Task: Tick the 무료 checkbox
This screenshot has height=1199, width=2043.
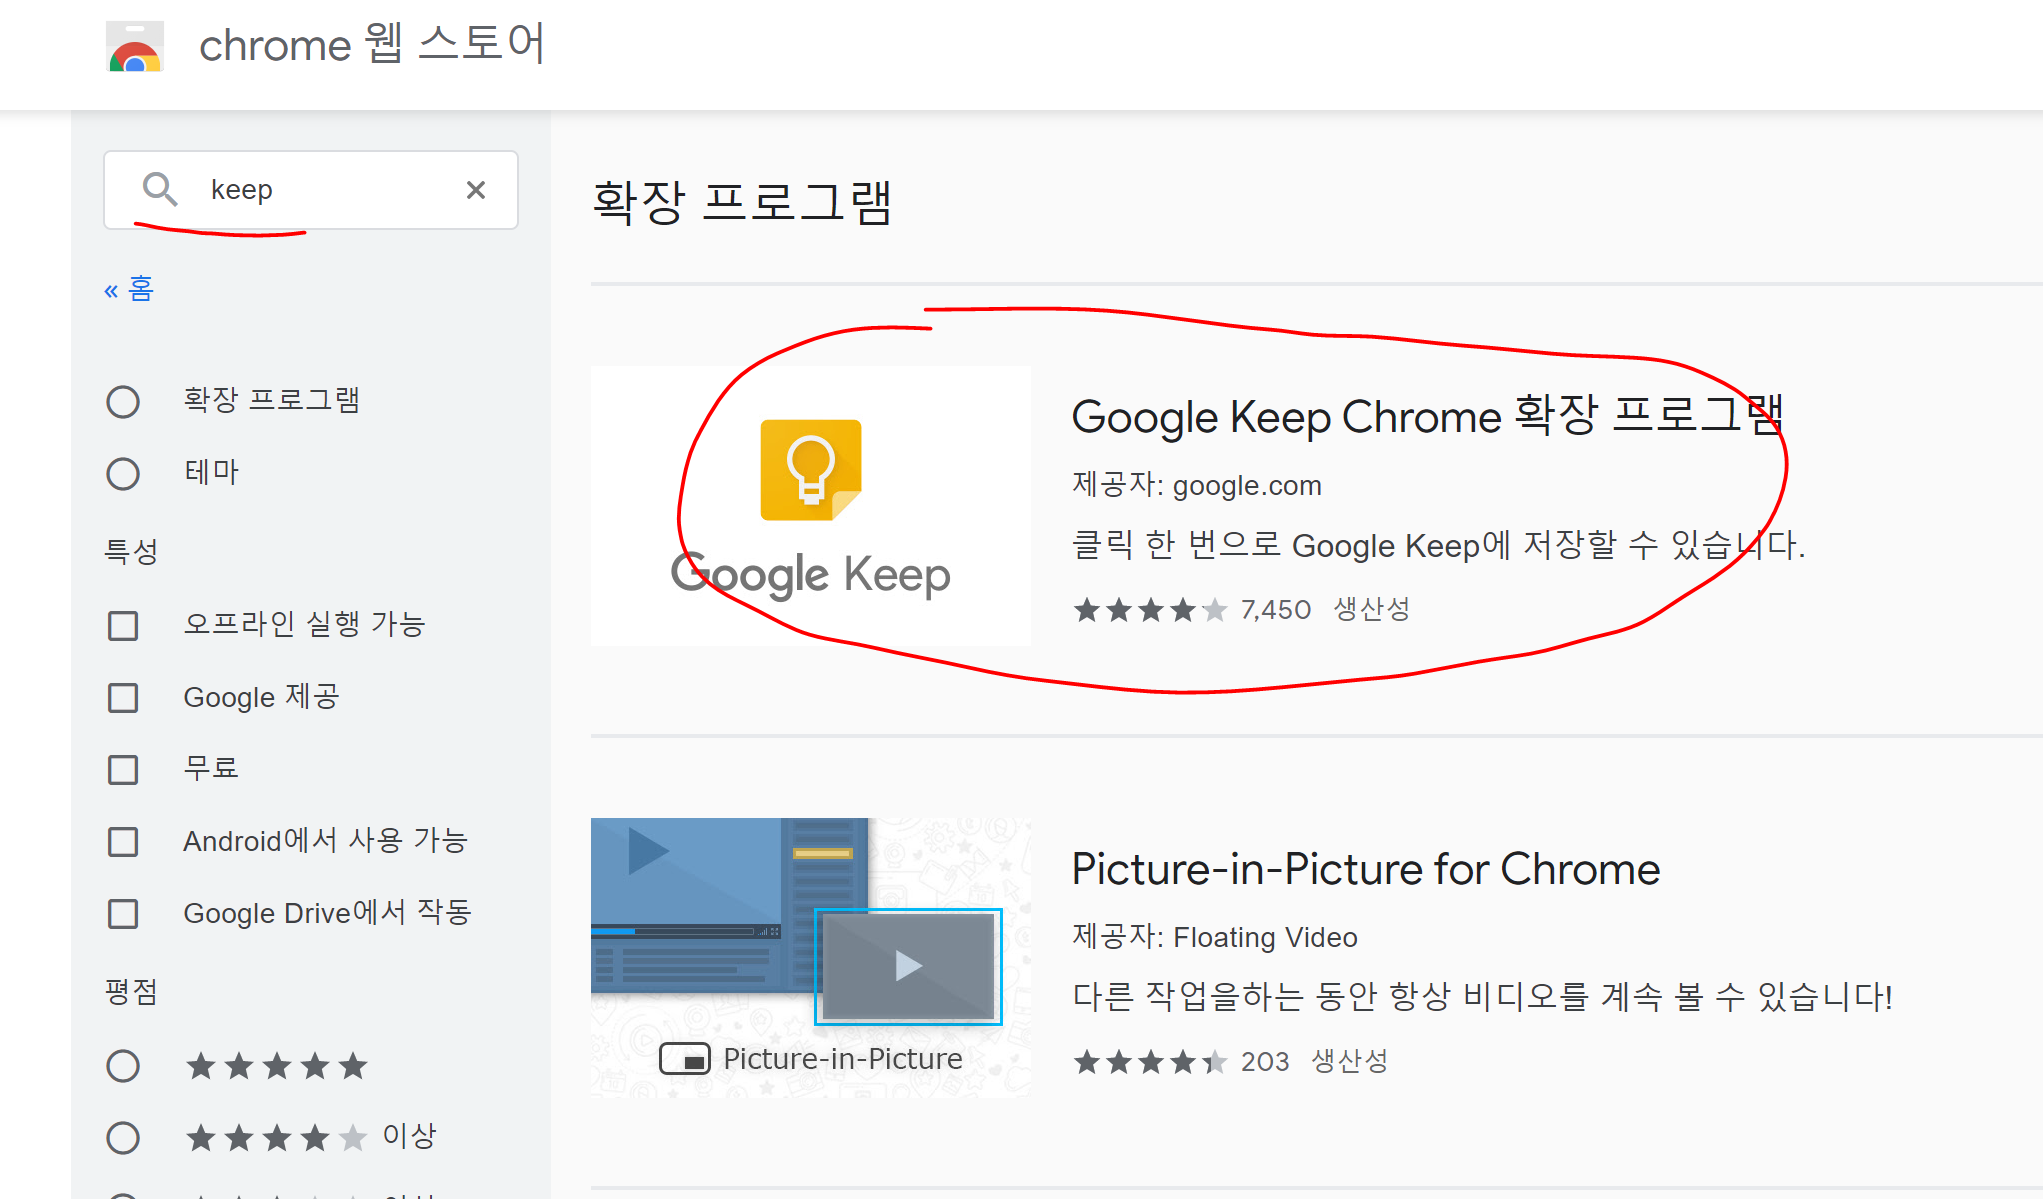Action: (123, 770)
